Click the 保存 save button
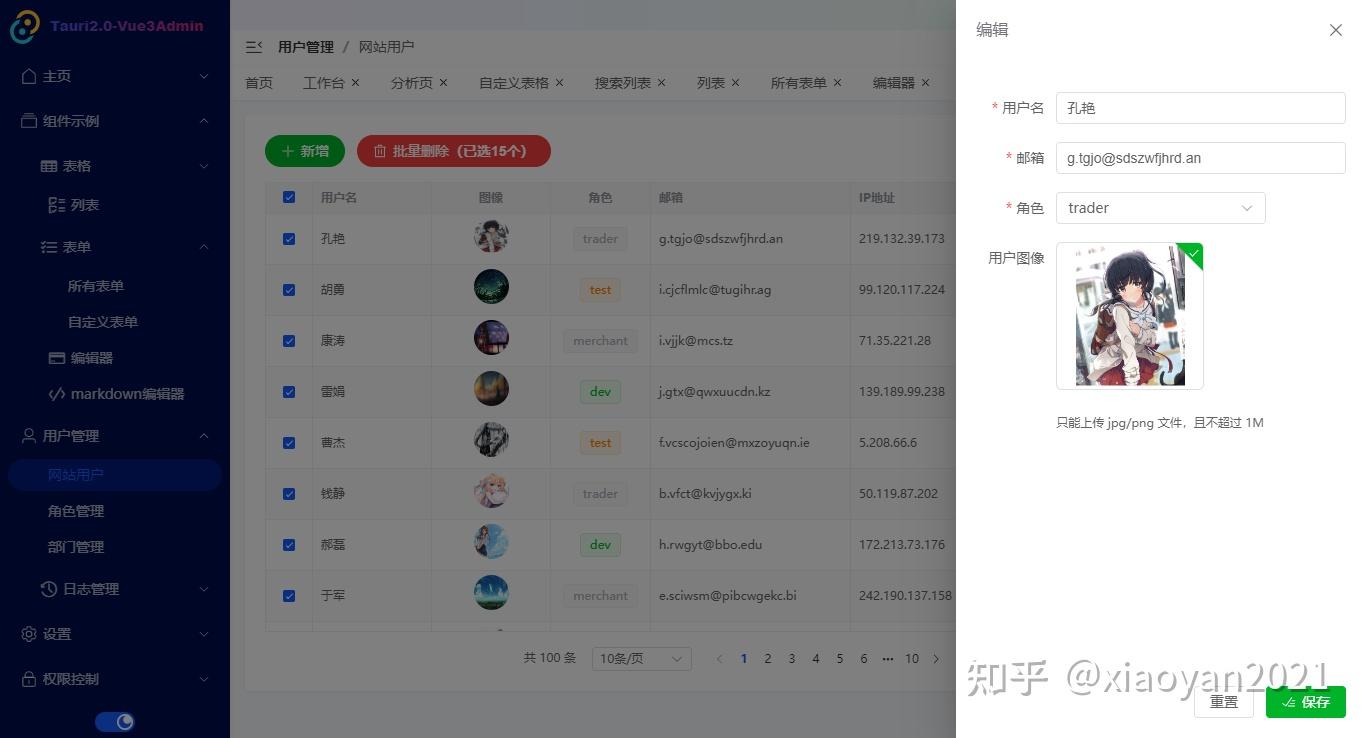Image resolution: width=1366 pixels, height=738 pixels. coord(1306,701)
